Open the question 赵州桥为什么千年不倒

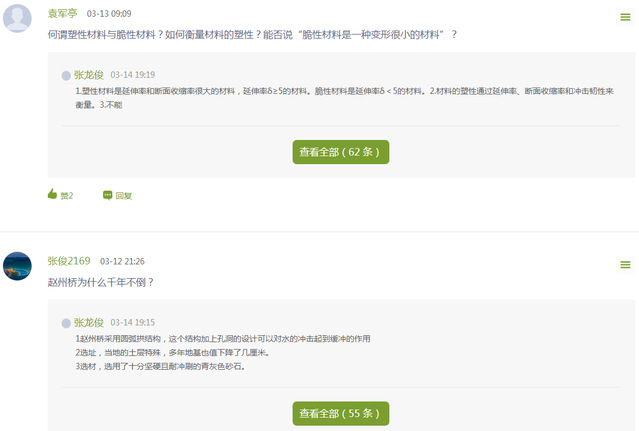point(101,282)
